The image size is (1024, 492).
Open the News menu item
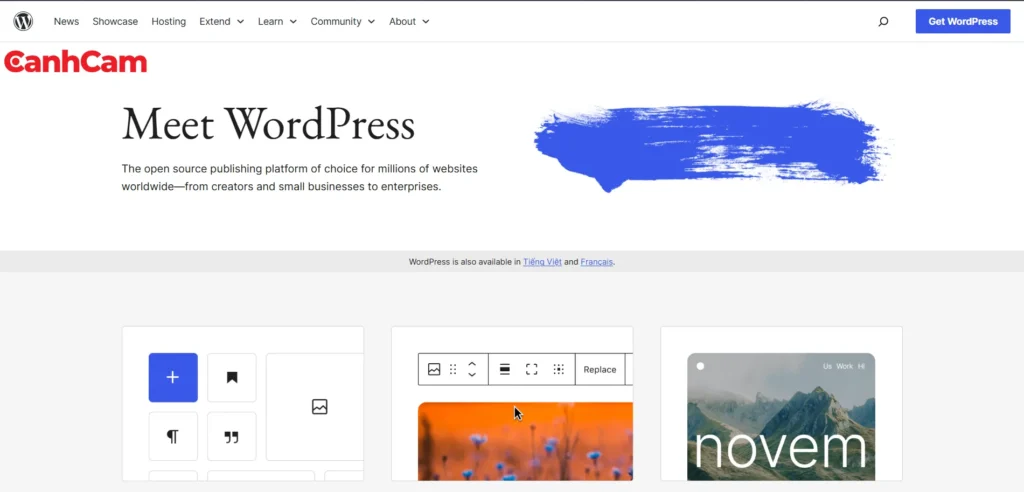click(67, 22)
